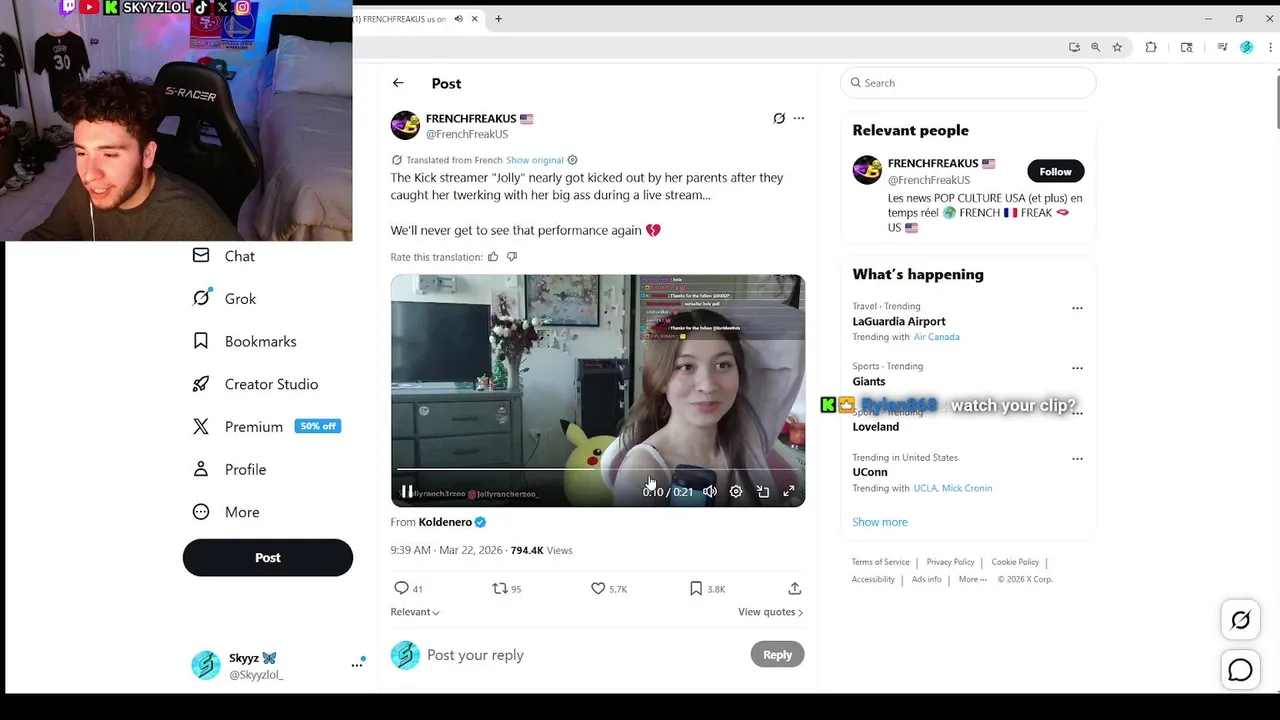1280x720 pixels.
Task: Open Premium in the sidebar
Action: [266, 426]
